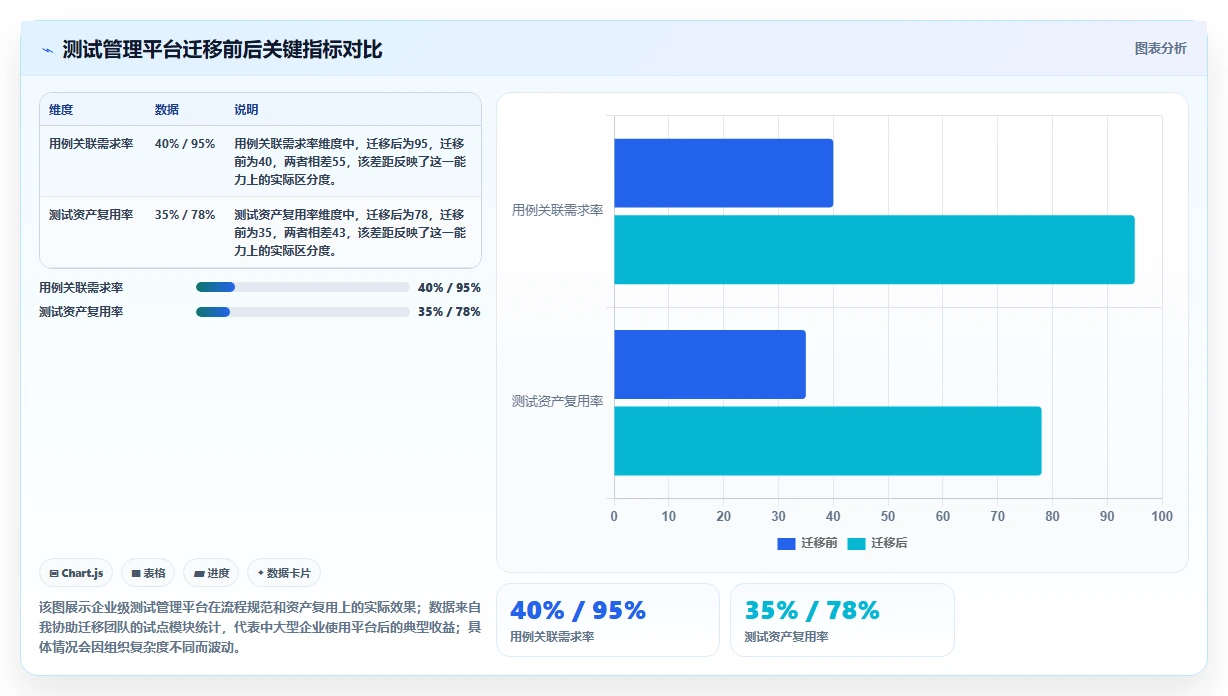Click the 用例关联需求率 progress bar
The height and width of the screenshot is (696, 1228).
(x=303, y=287)
